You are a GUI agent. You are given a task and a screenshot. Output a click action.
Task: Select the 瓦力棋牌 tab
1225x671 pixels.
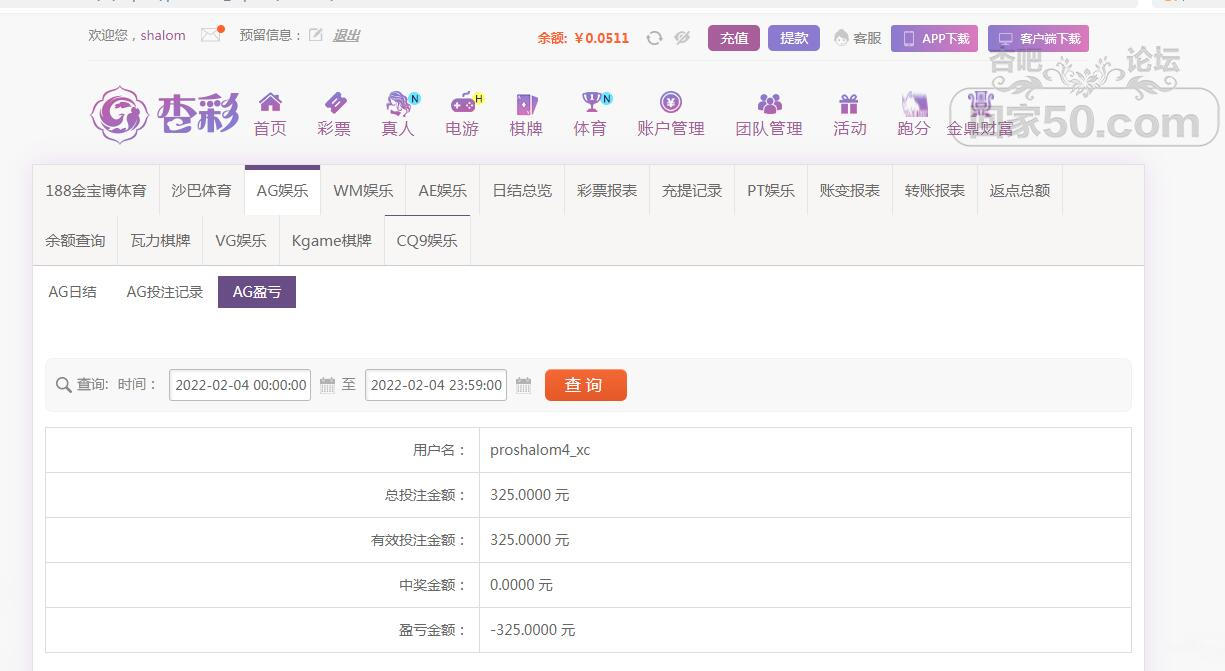click(160, 240)
